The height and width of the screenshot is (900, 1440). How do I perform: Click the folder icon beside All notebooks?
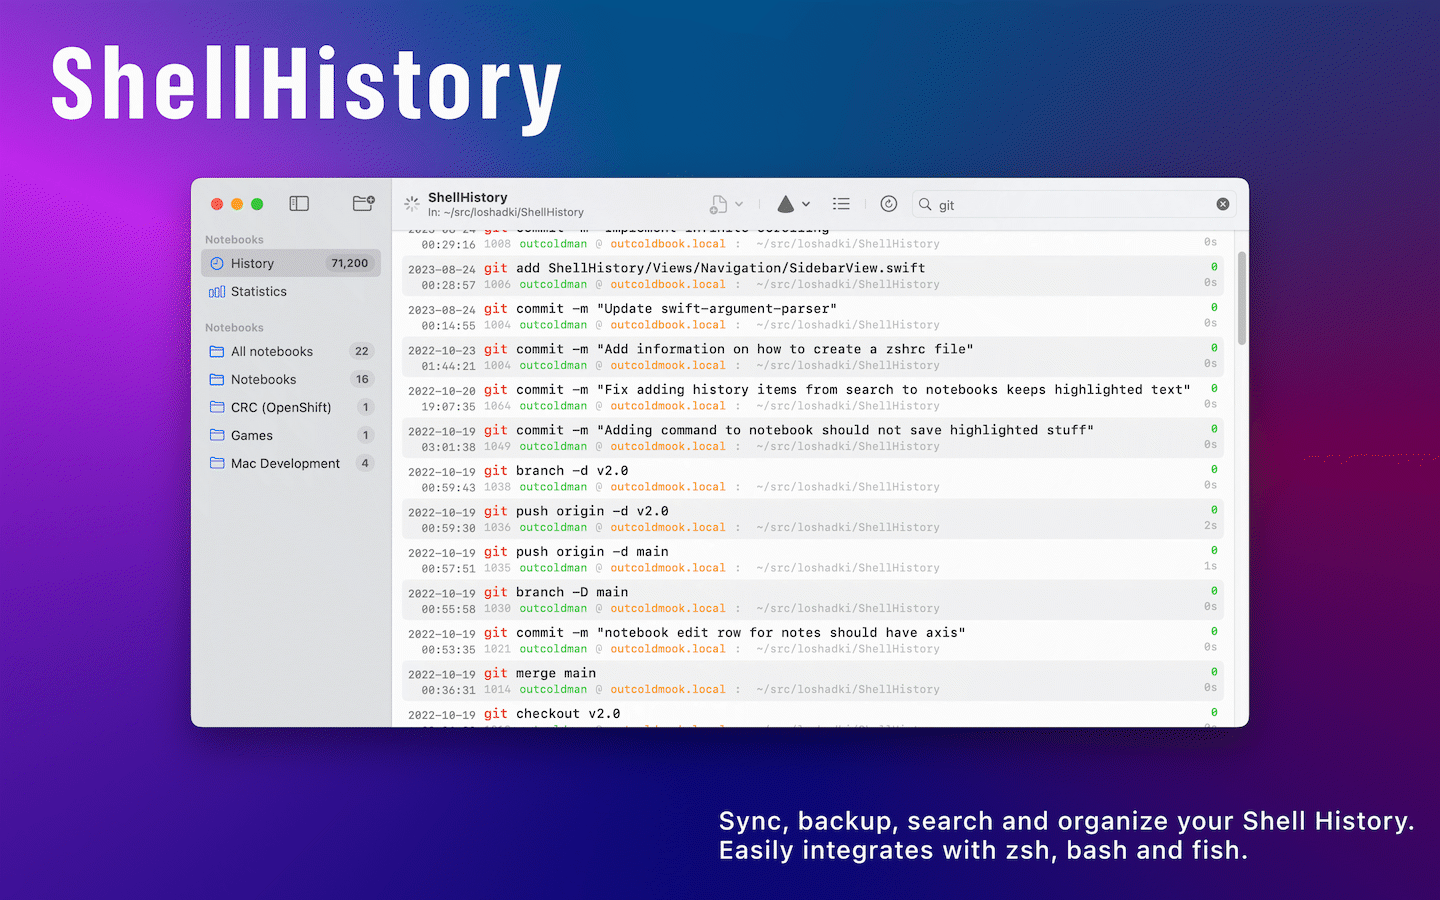217,351
